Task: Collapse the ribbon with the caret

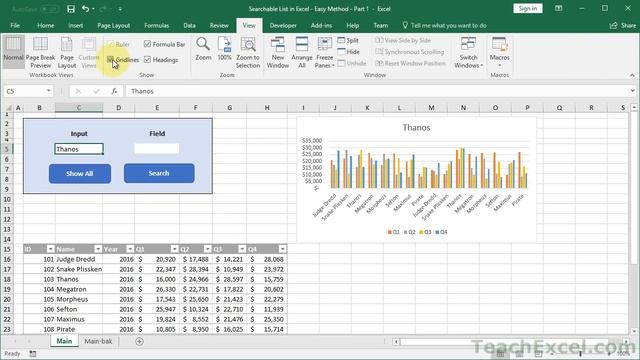Action: coord(632,75)
